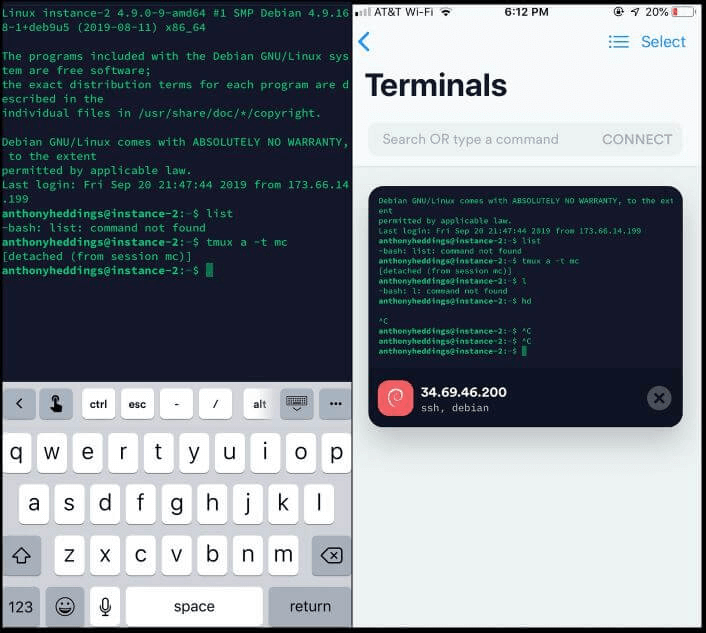The width and height of the screenshot is (706, 633).
Task: Hide the keyboard with the keyboard icon
Action: pos(297,404)
